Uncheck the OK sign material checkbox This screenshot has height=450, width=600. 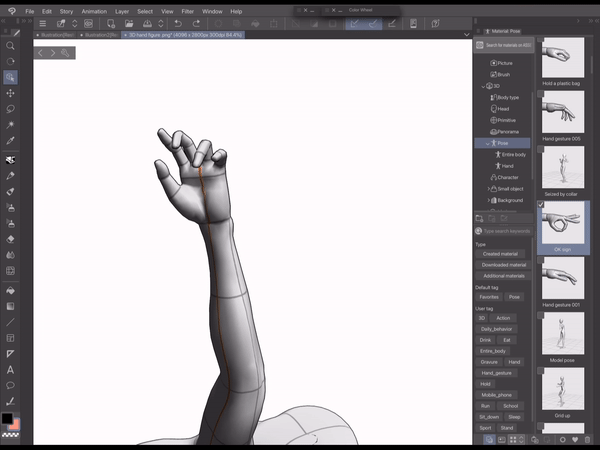tap(542, 205)
